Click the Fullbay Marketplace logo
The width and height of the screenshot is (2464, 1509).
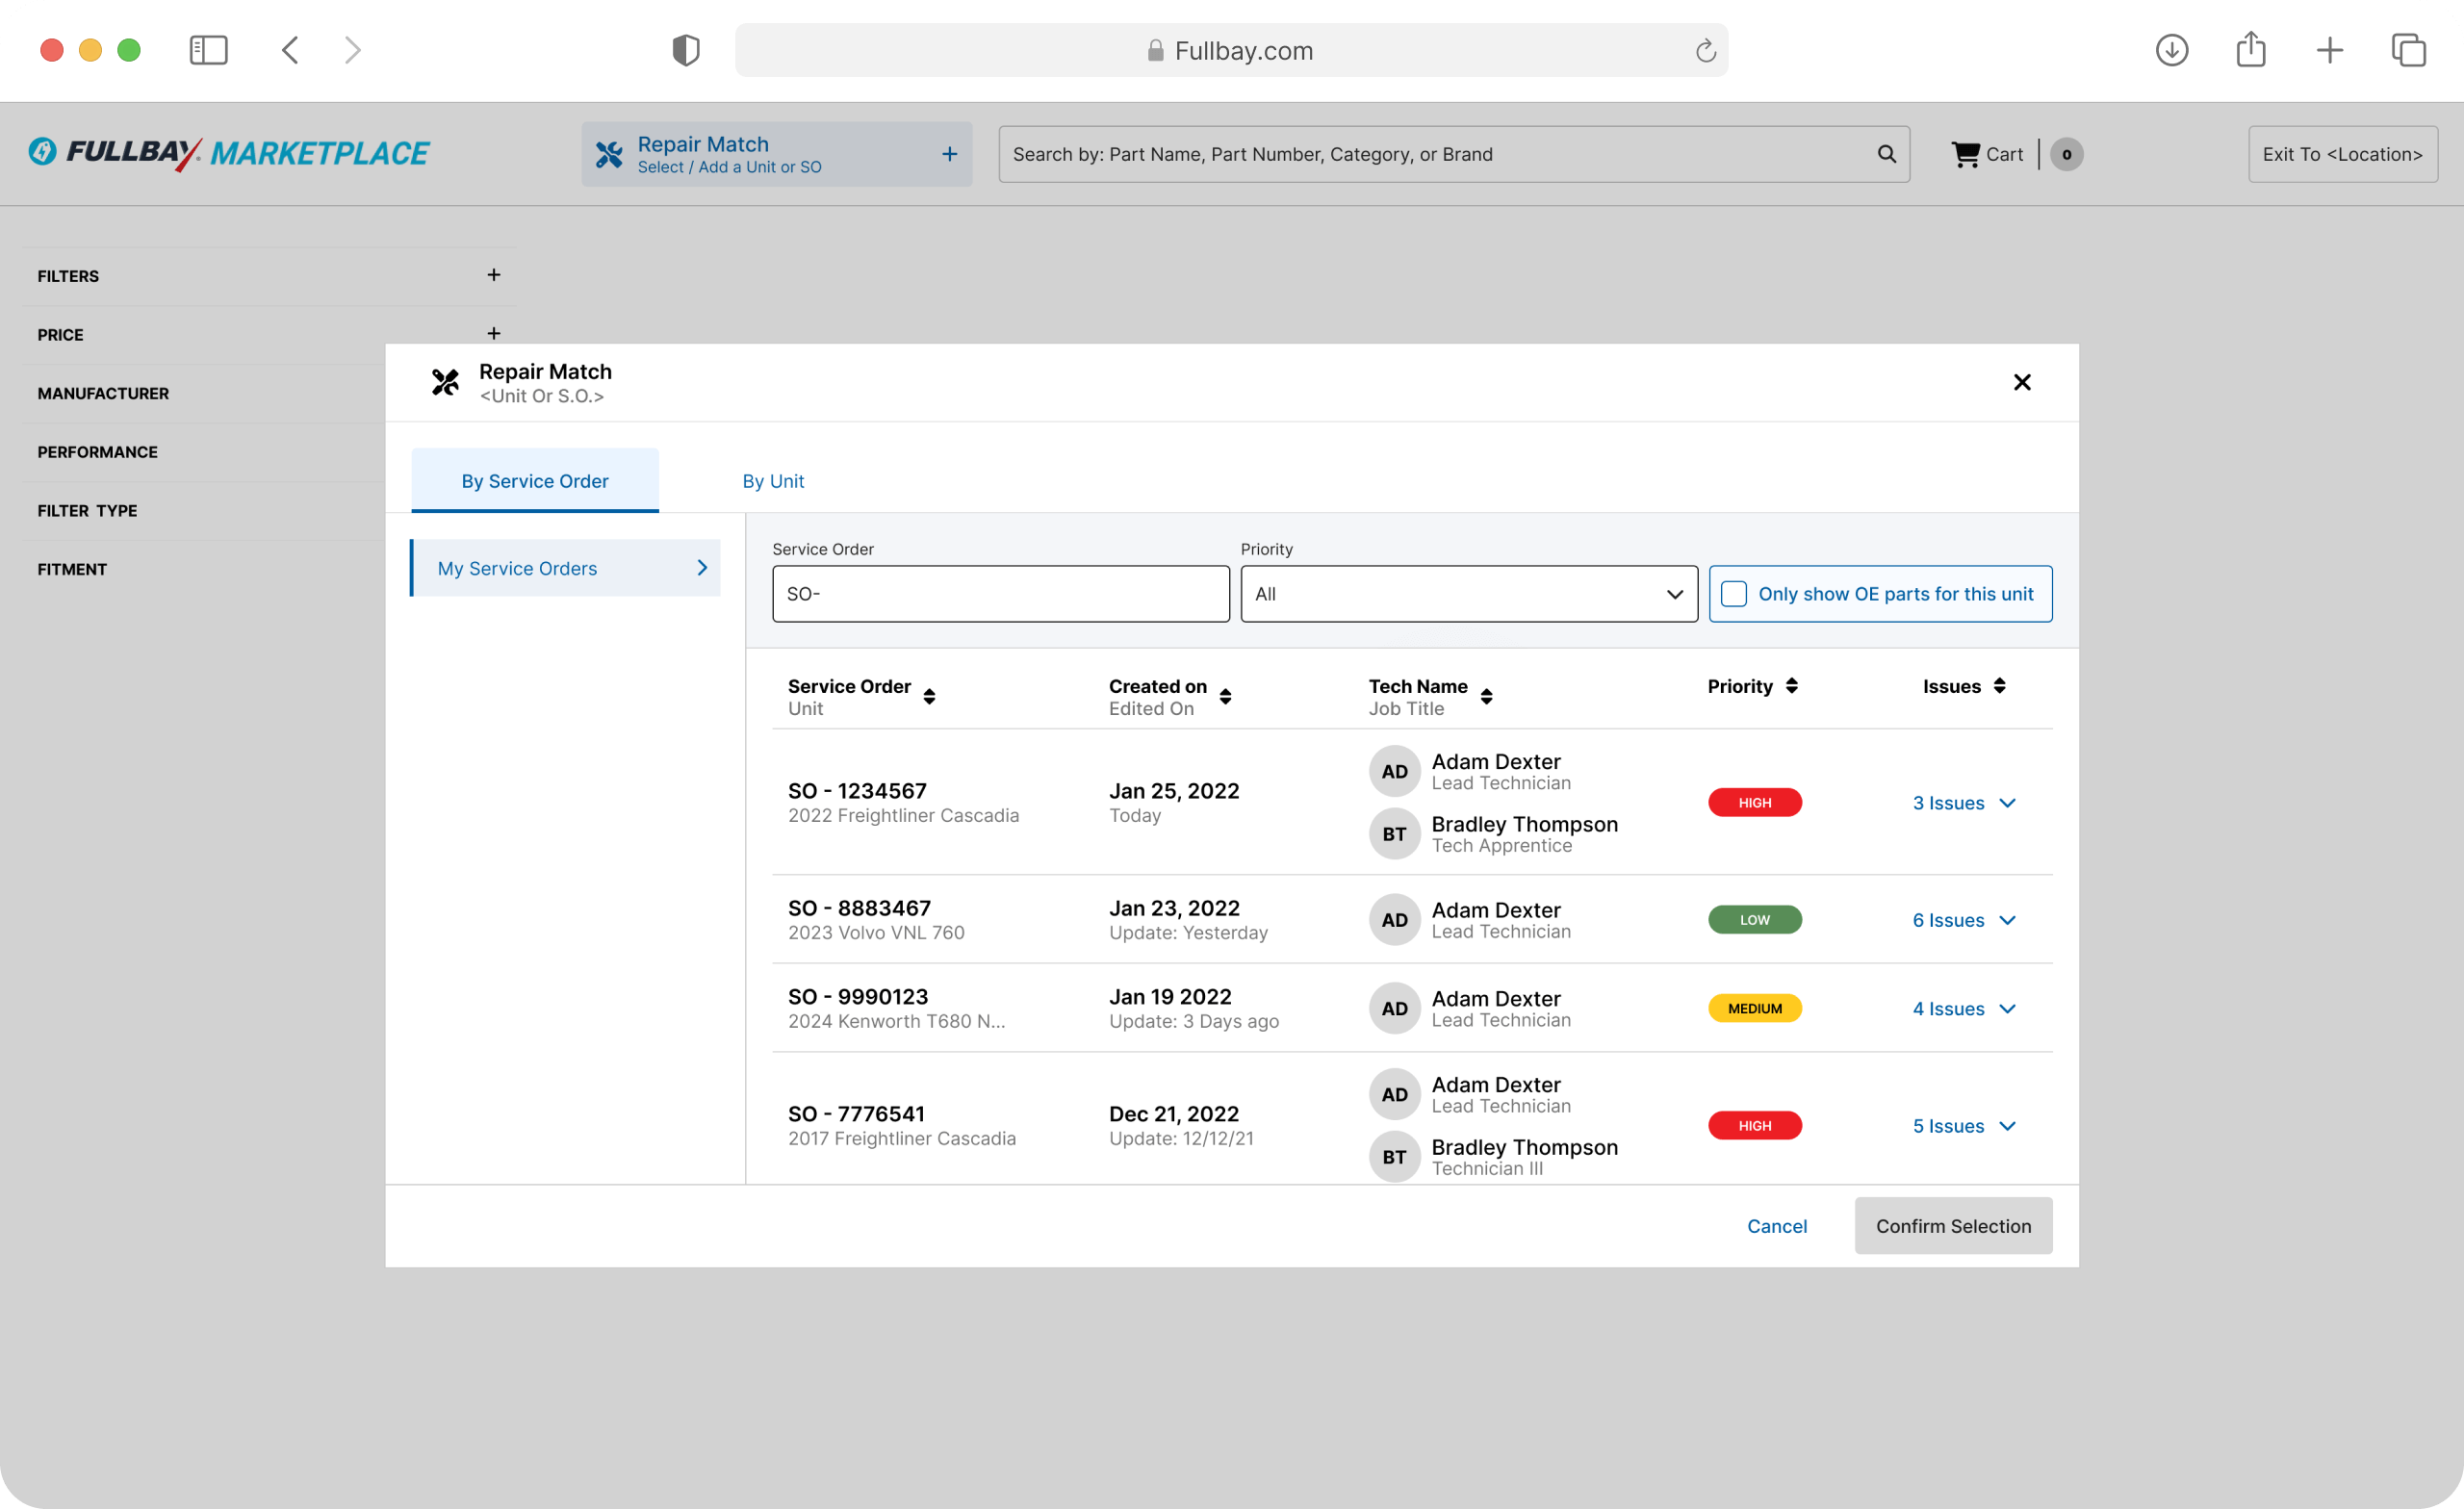228,153
